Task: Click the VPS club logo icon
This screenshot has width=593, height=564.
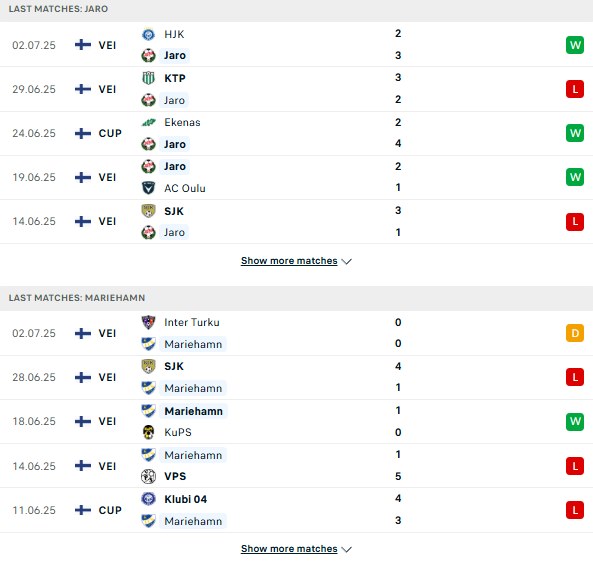Action: [x=148, y=476]
